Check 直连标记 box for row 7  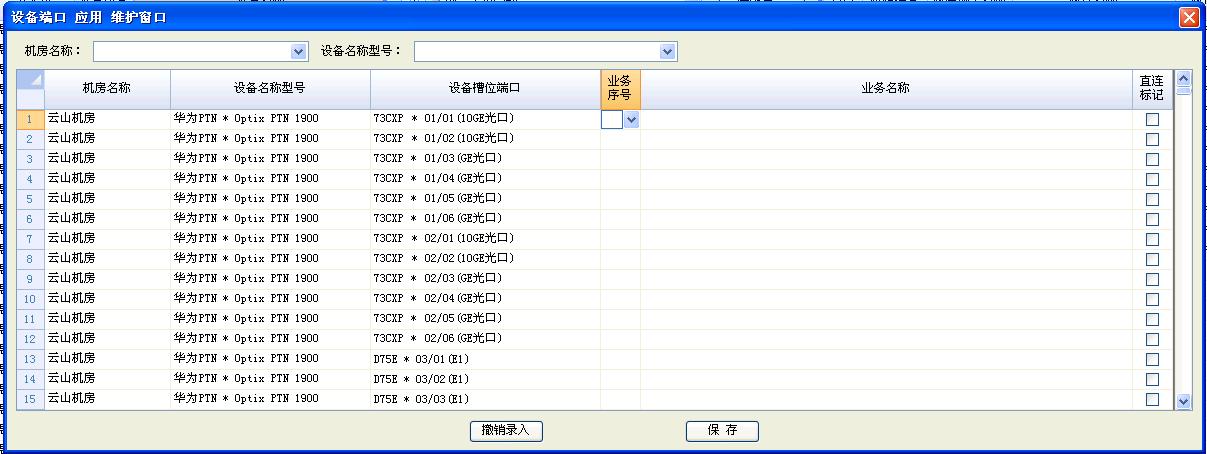click(x=1152, y=239)
